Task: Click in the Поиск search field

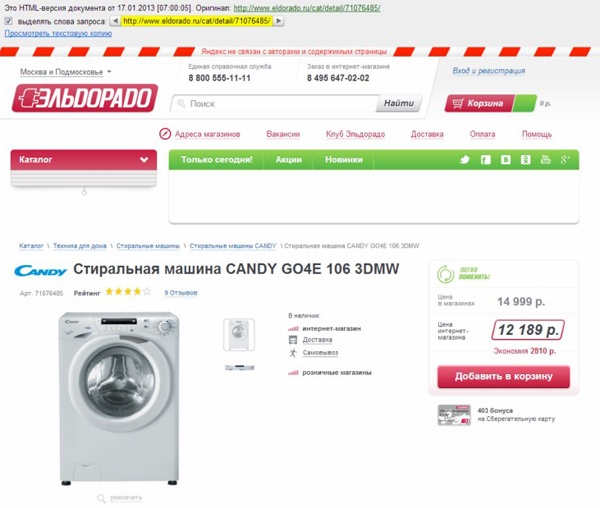Action: pyautogui.click(x=276, y=103)
